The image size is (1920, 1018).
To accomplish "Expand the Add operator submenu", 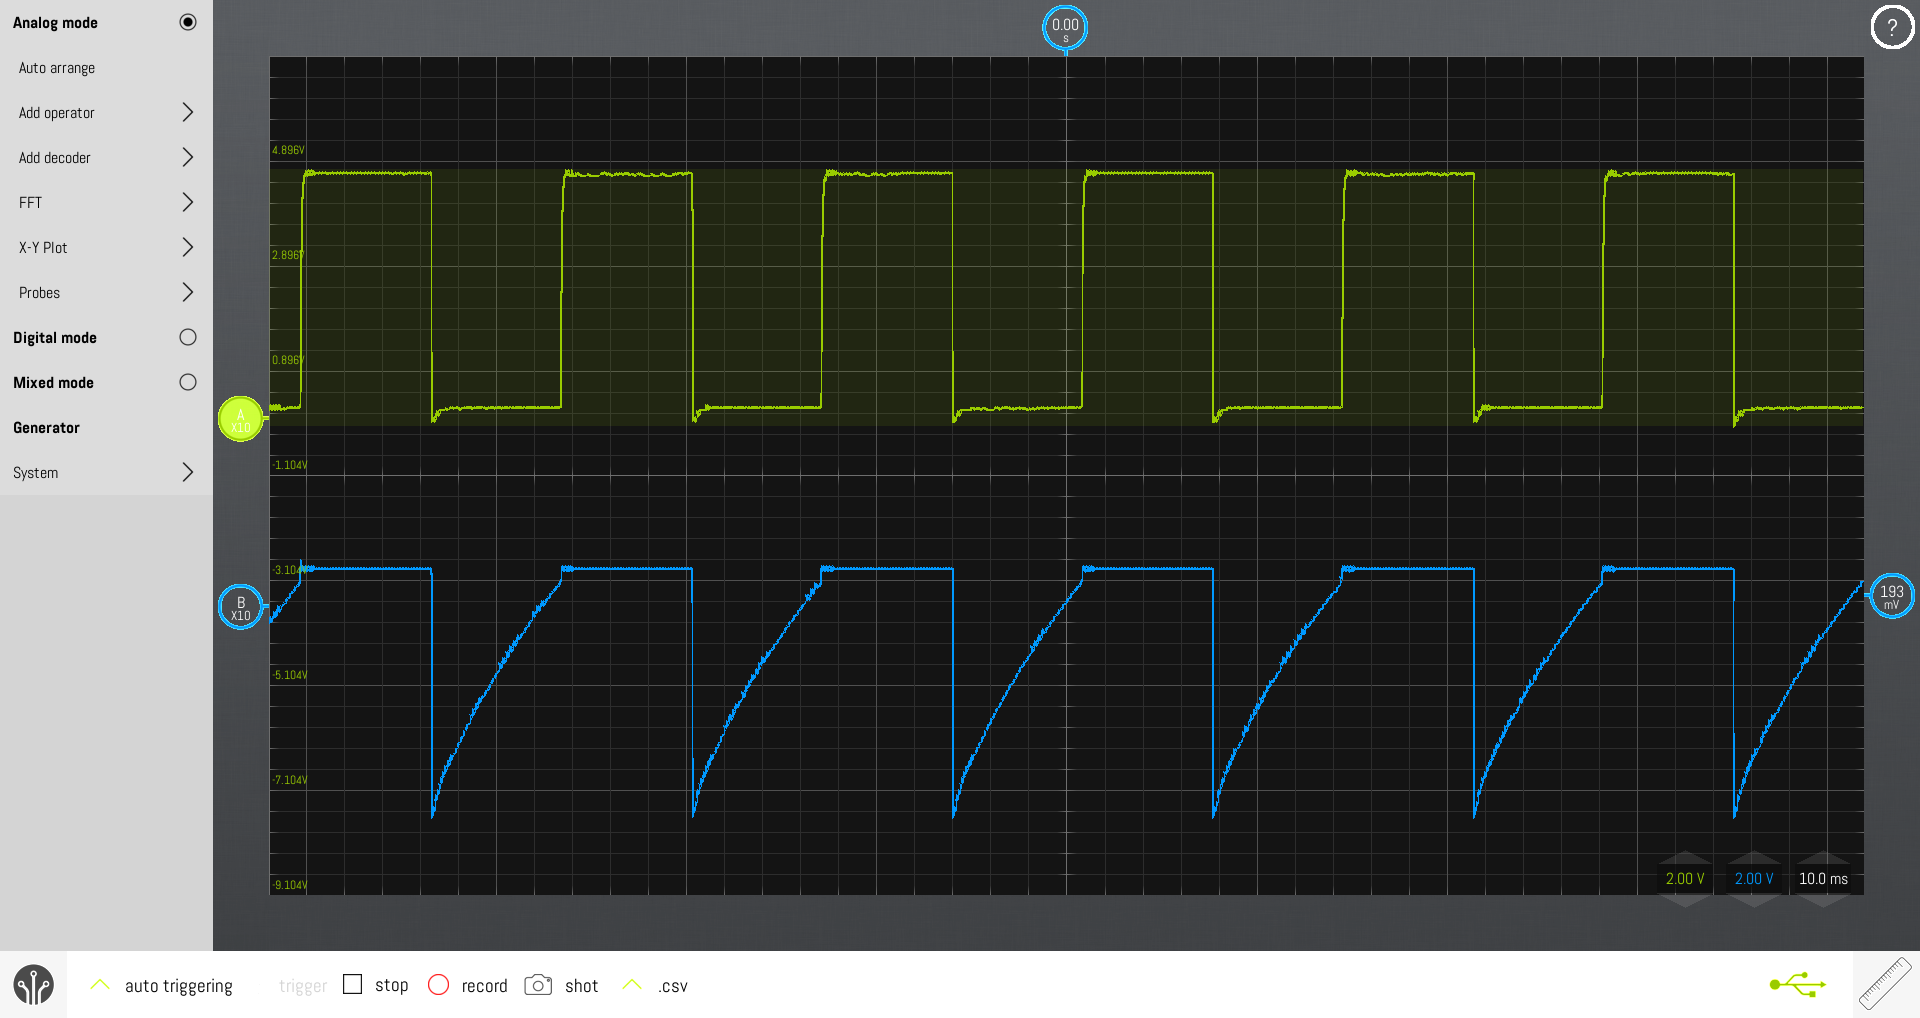I will pyautogui.click(x=187, y=112).
